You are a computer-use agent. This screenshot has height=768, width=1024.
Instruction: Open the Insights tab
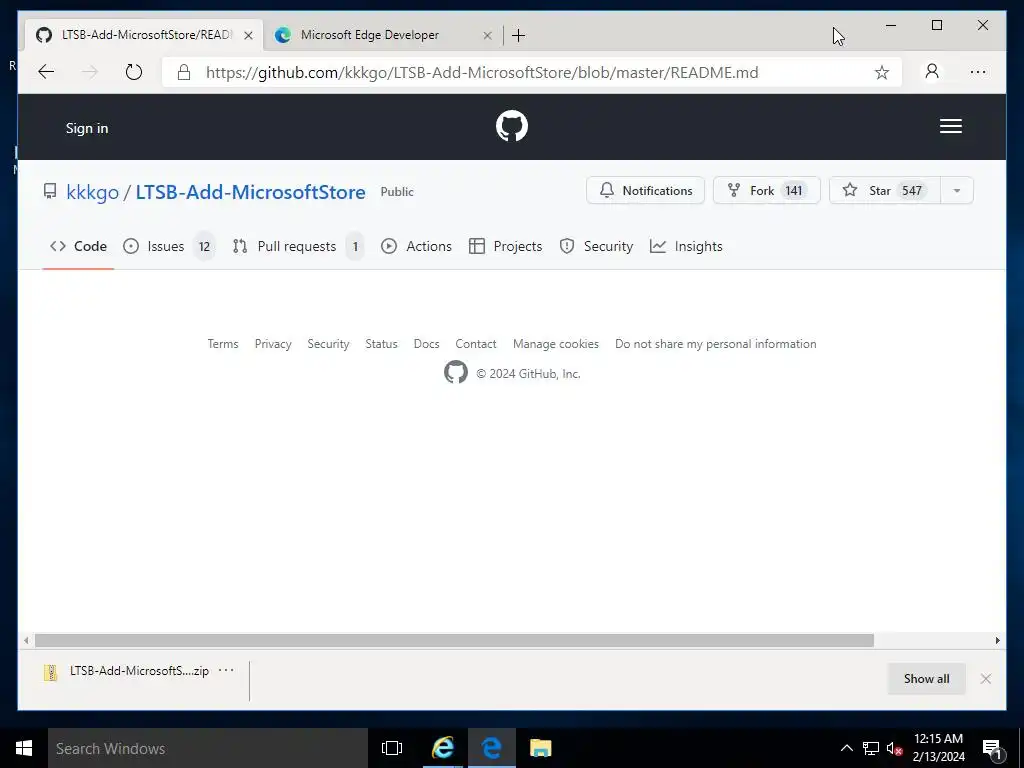[686, 246]
